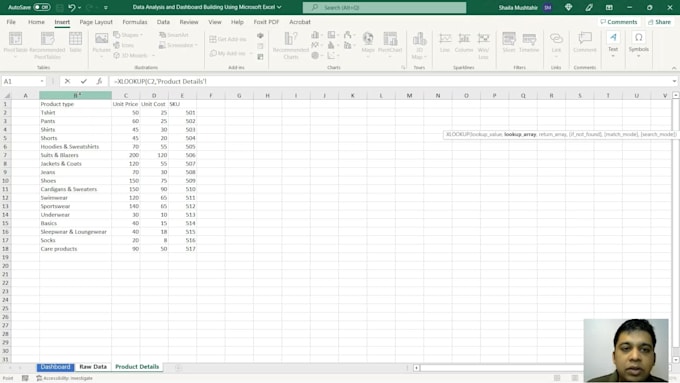This screenshot has height=383, width=680.
Task: Click the cell Hoodies & Sweatshirts
Action: tap(75, 147)
